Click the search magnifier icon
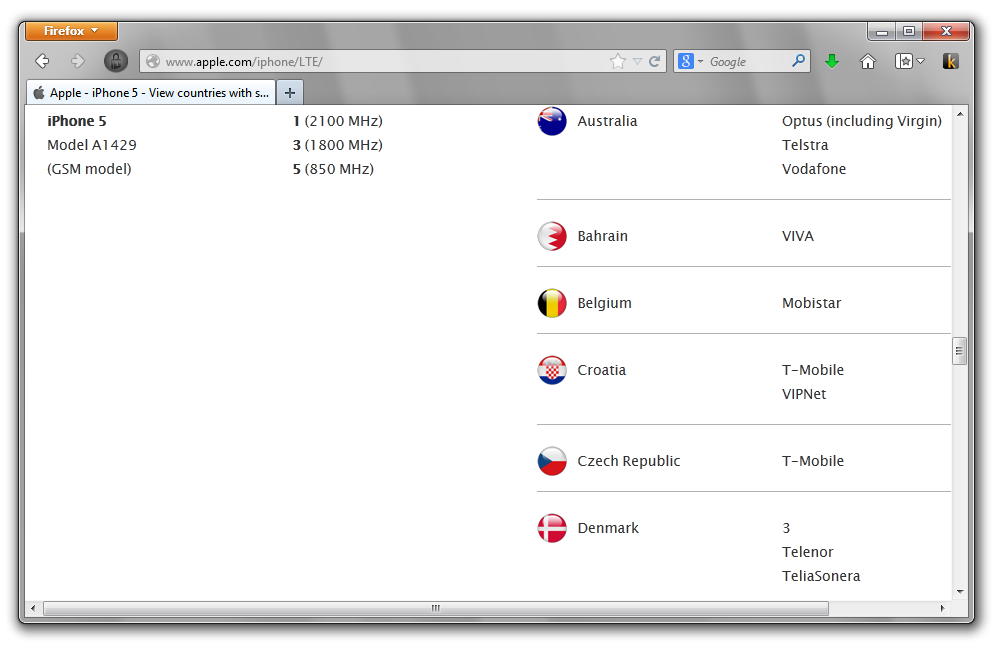Screen dimensions: 1003x649 pyautogui.click(x=798, y=61)
